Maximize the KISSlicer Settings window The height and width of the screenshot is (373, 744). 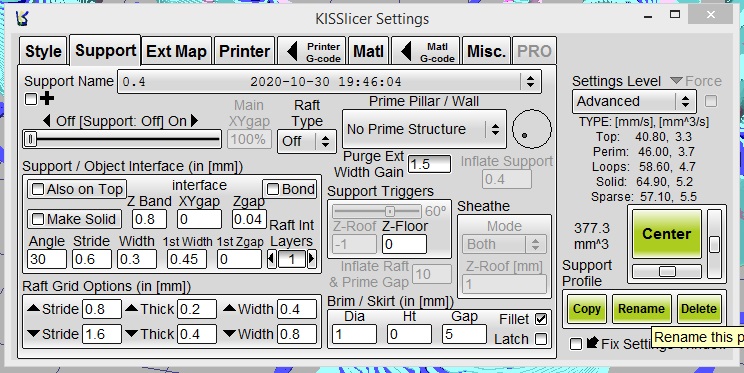pyautogui.click(x=675, y=15)
